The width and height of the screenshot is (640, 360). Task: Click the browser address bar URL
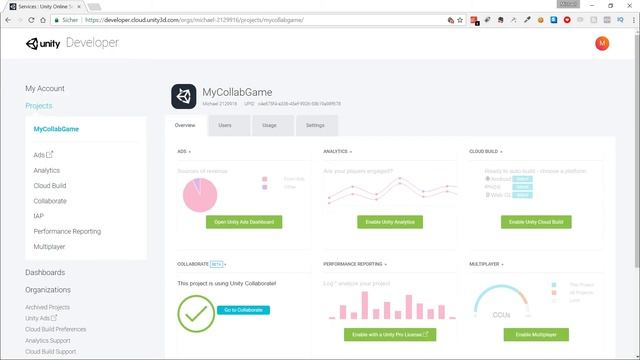click(194, 20)
